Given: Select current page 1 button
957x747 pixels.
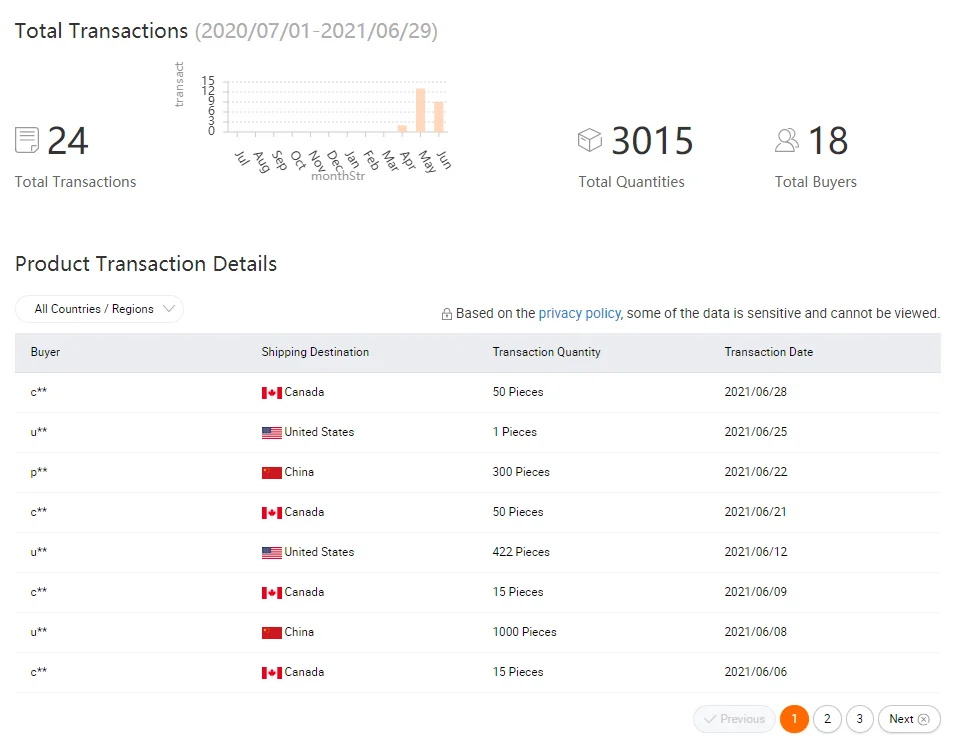Looking at the screenshot, I should pos(794,719).
